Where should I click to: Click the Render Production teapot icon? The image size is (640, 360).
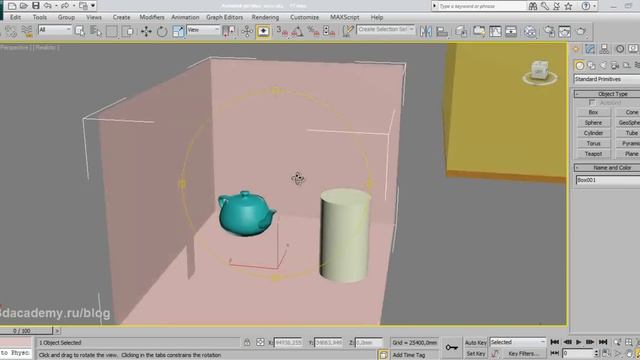point(581,31)
